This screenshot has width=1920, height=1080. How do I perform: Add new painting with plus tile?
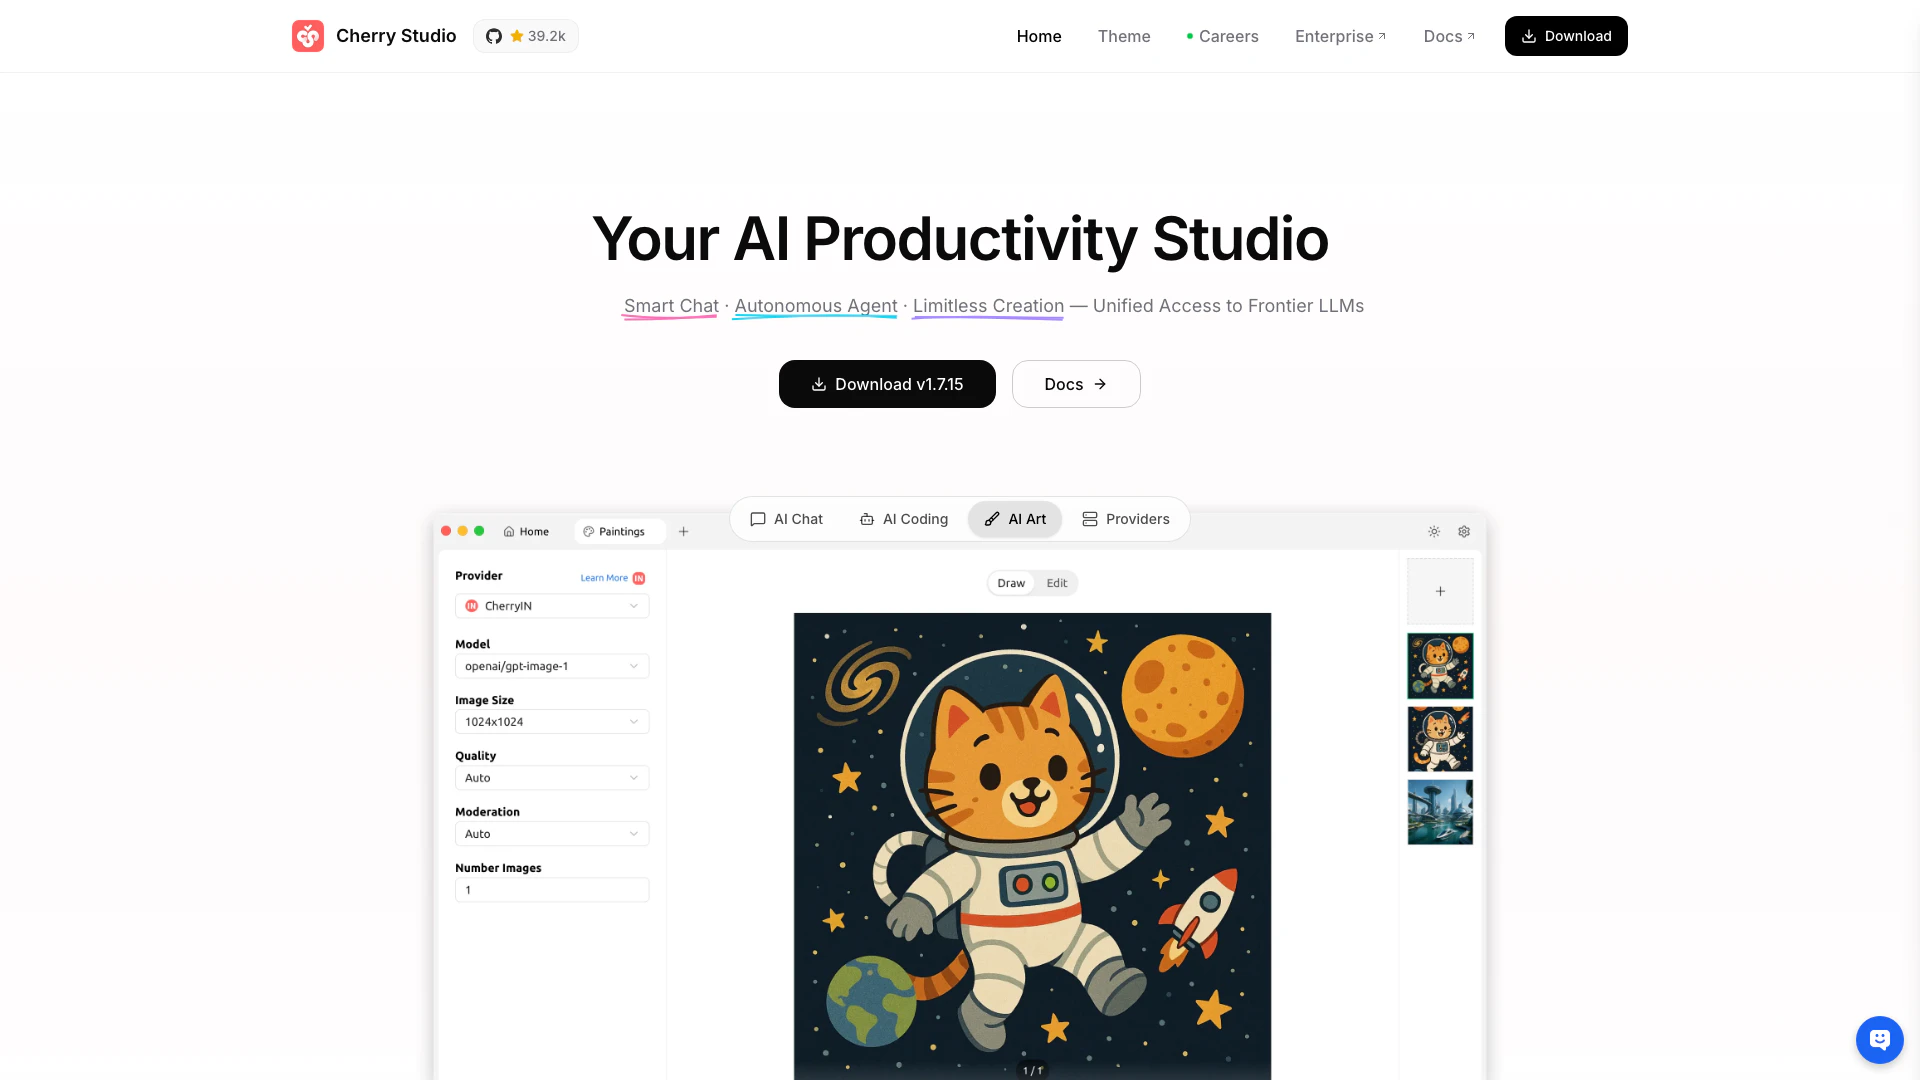[x=1440, y=591]
